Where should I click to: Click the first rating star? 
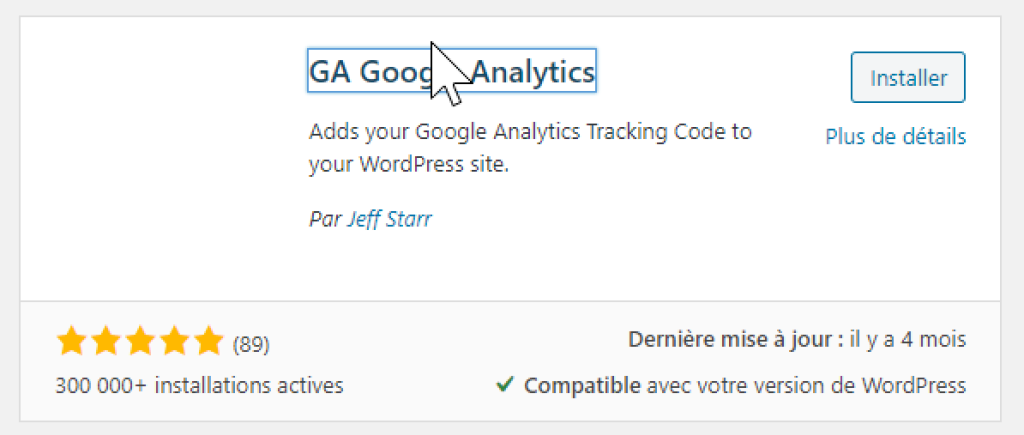tap(72, 342)
